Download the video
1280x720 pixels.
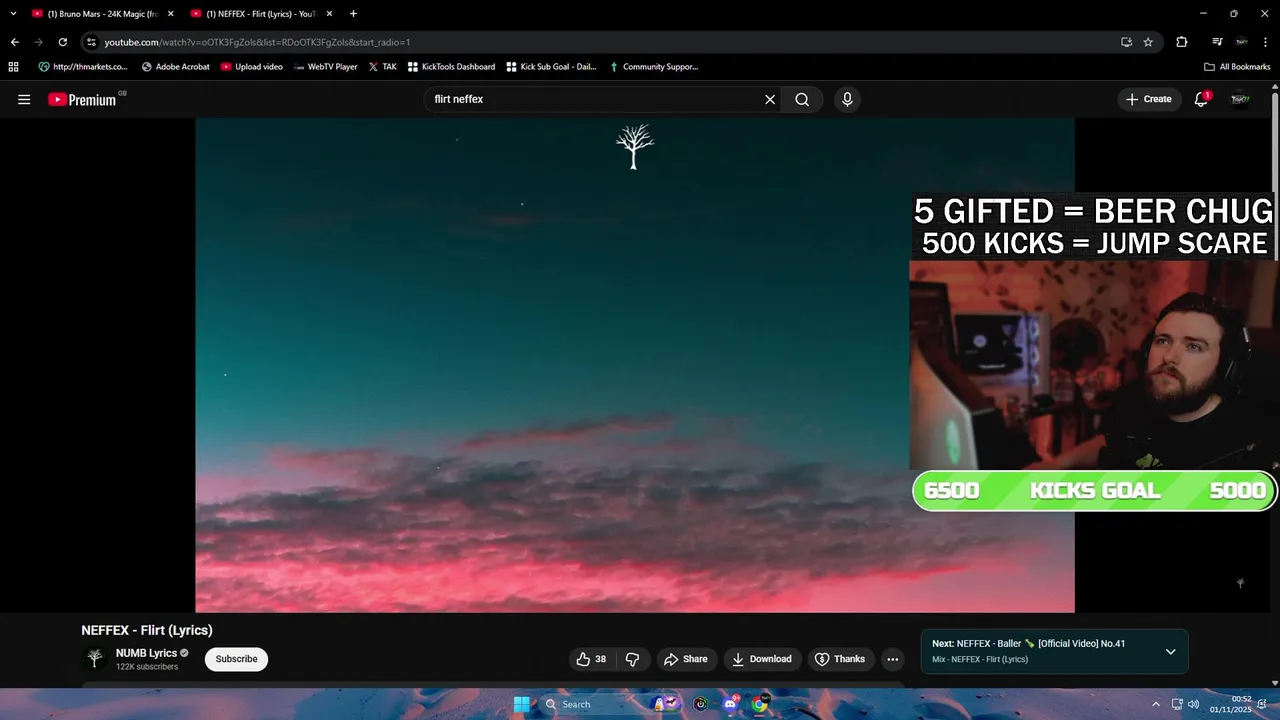tap(762, 659)
